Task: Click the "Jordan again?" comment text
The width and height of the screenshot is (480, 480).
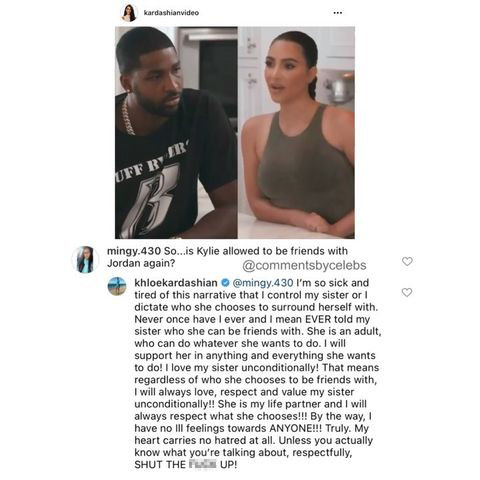Action: pyautogui.click(x=141, y=263)
